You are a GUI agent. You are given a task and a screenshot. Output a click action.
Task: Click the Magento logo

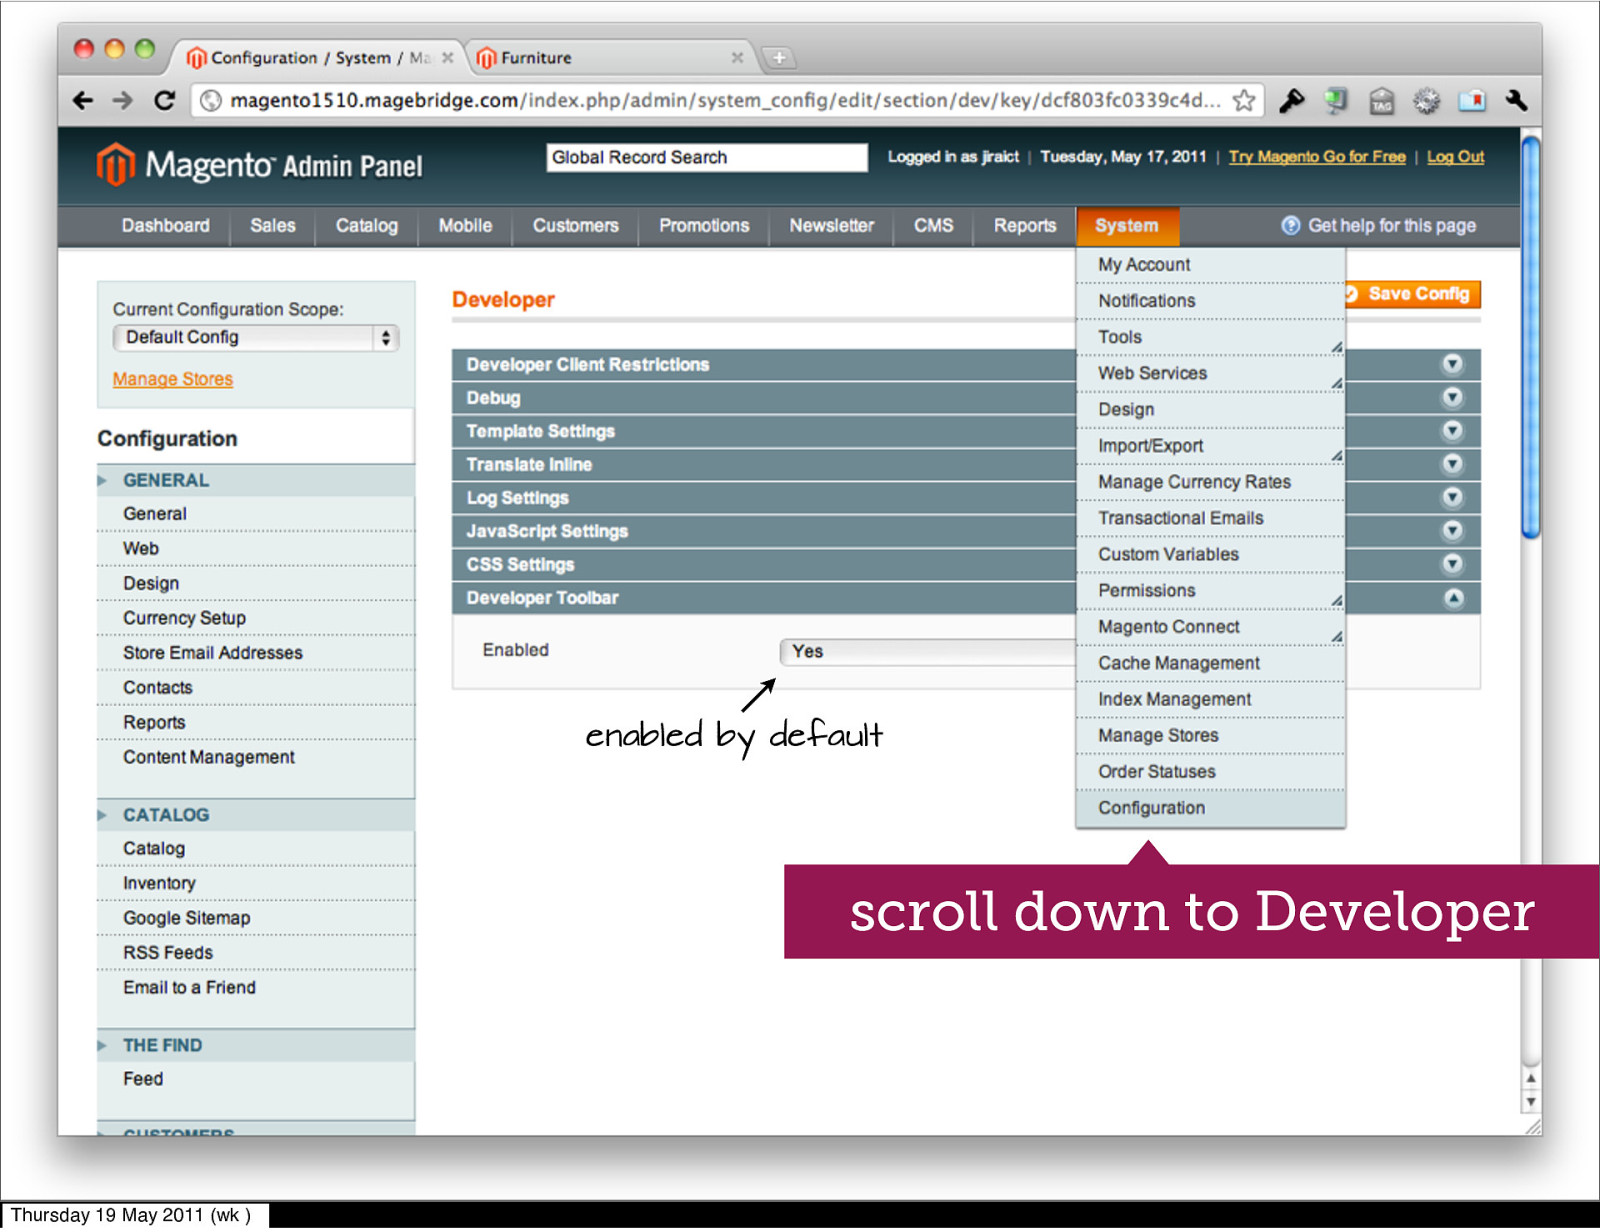[x=259, y=165]
